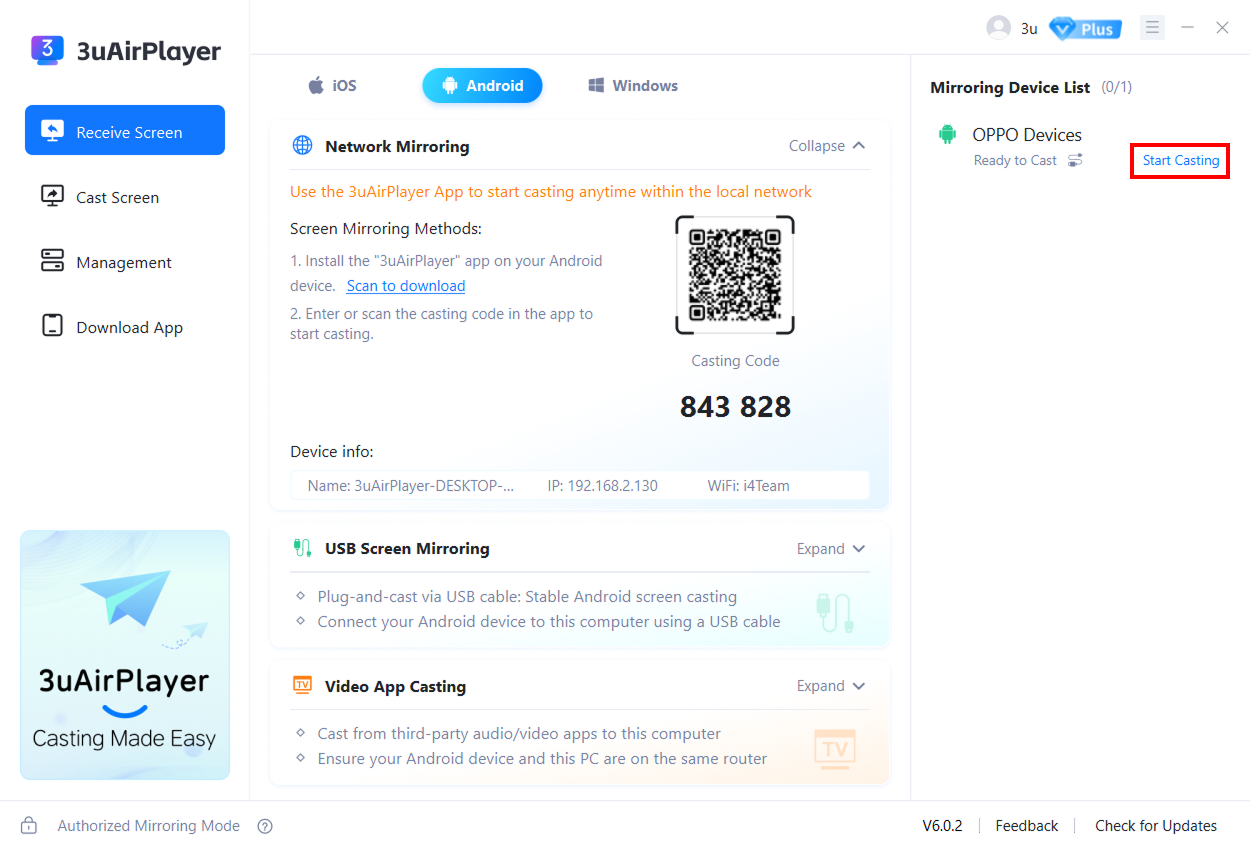Expand the USB Screen Mirroring section
Viewport: 1250px width, 850px height.
click(x=830, y=549)
